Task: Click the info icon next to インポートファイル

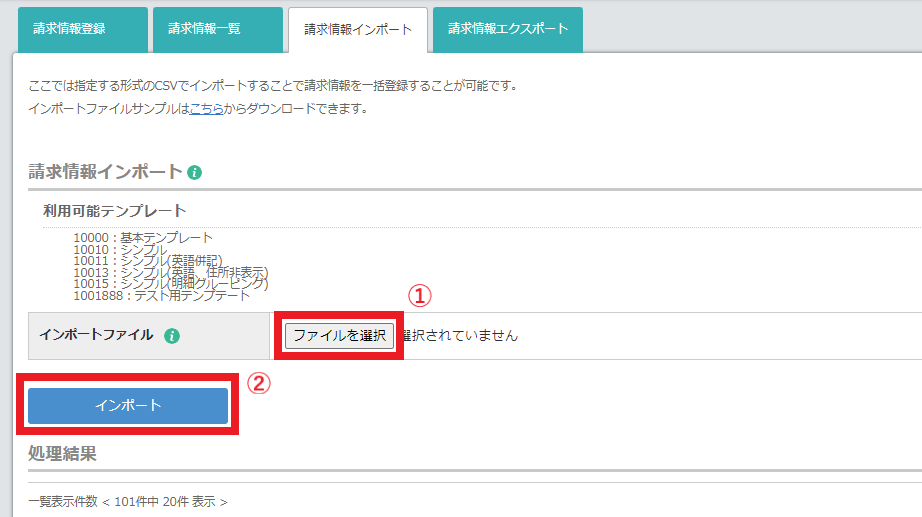Action: click(x=172, y=336)
